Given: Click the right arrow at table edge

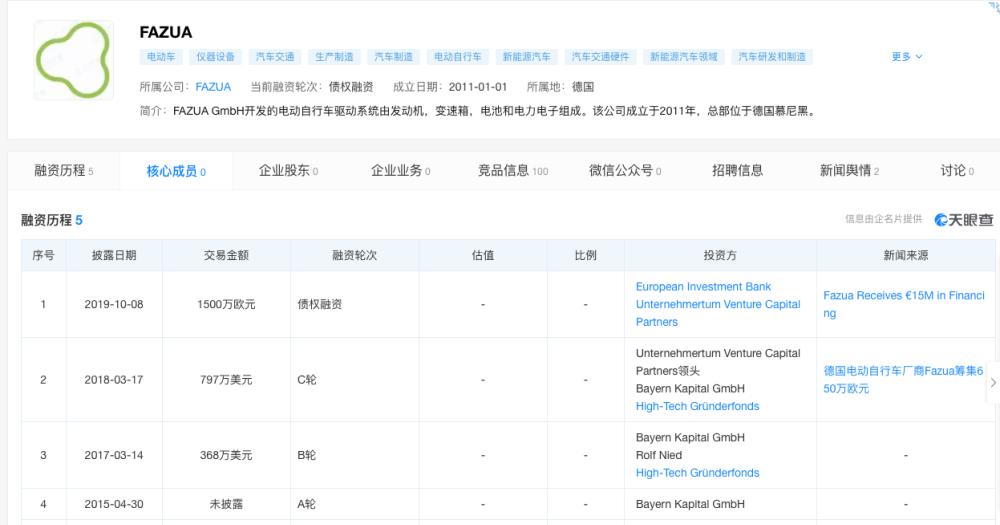Looking at the screenshot, I should pyautogui.click(x=993, y=383).
